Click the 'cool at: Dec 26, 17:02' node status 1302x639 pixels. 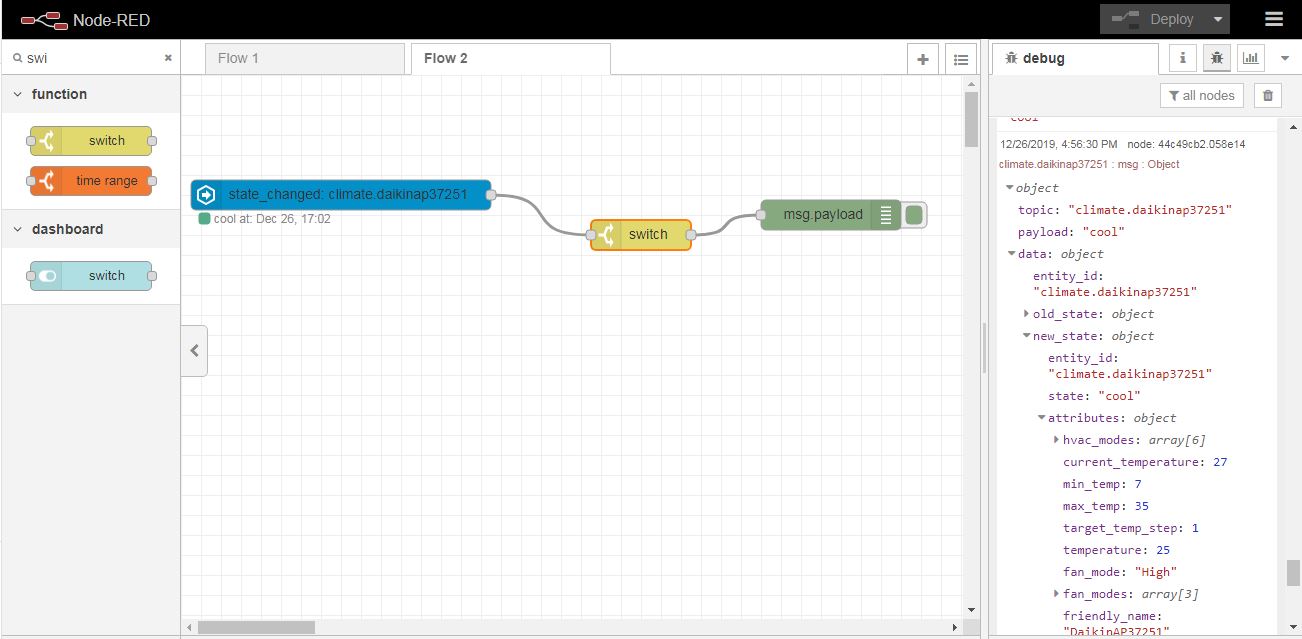(x=265, y=218)
